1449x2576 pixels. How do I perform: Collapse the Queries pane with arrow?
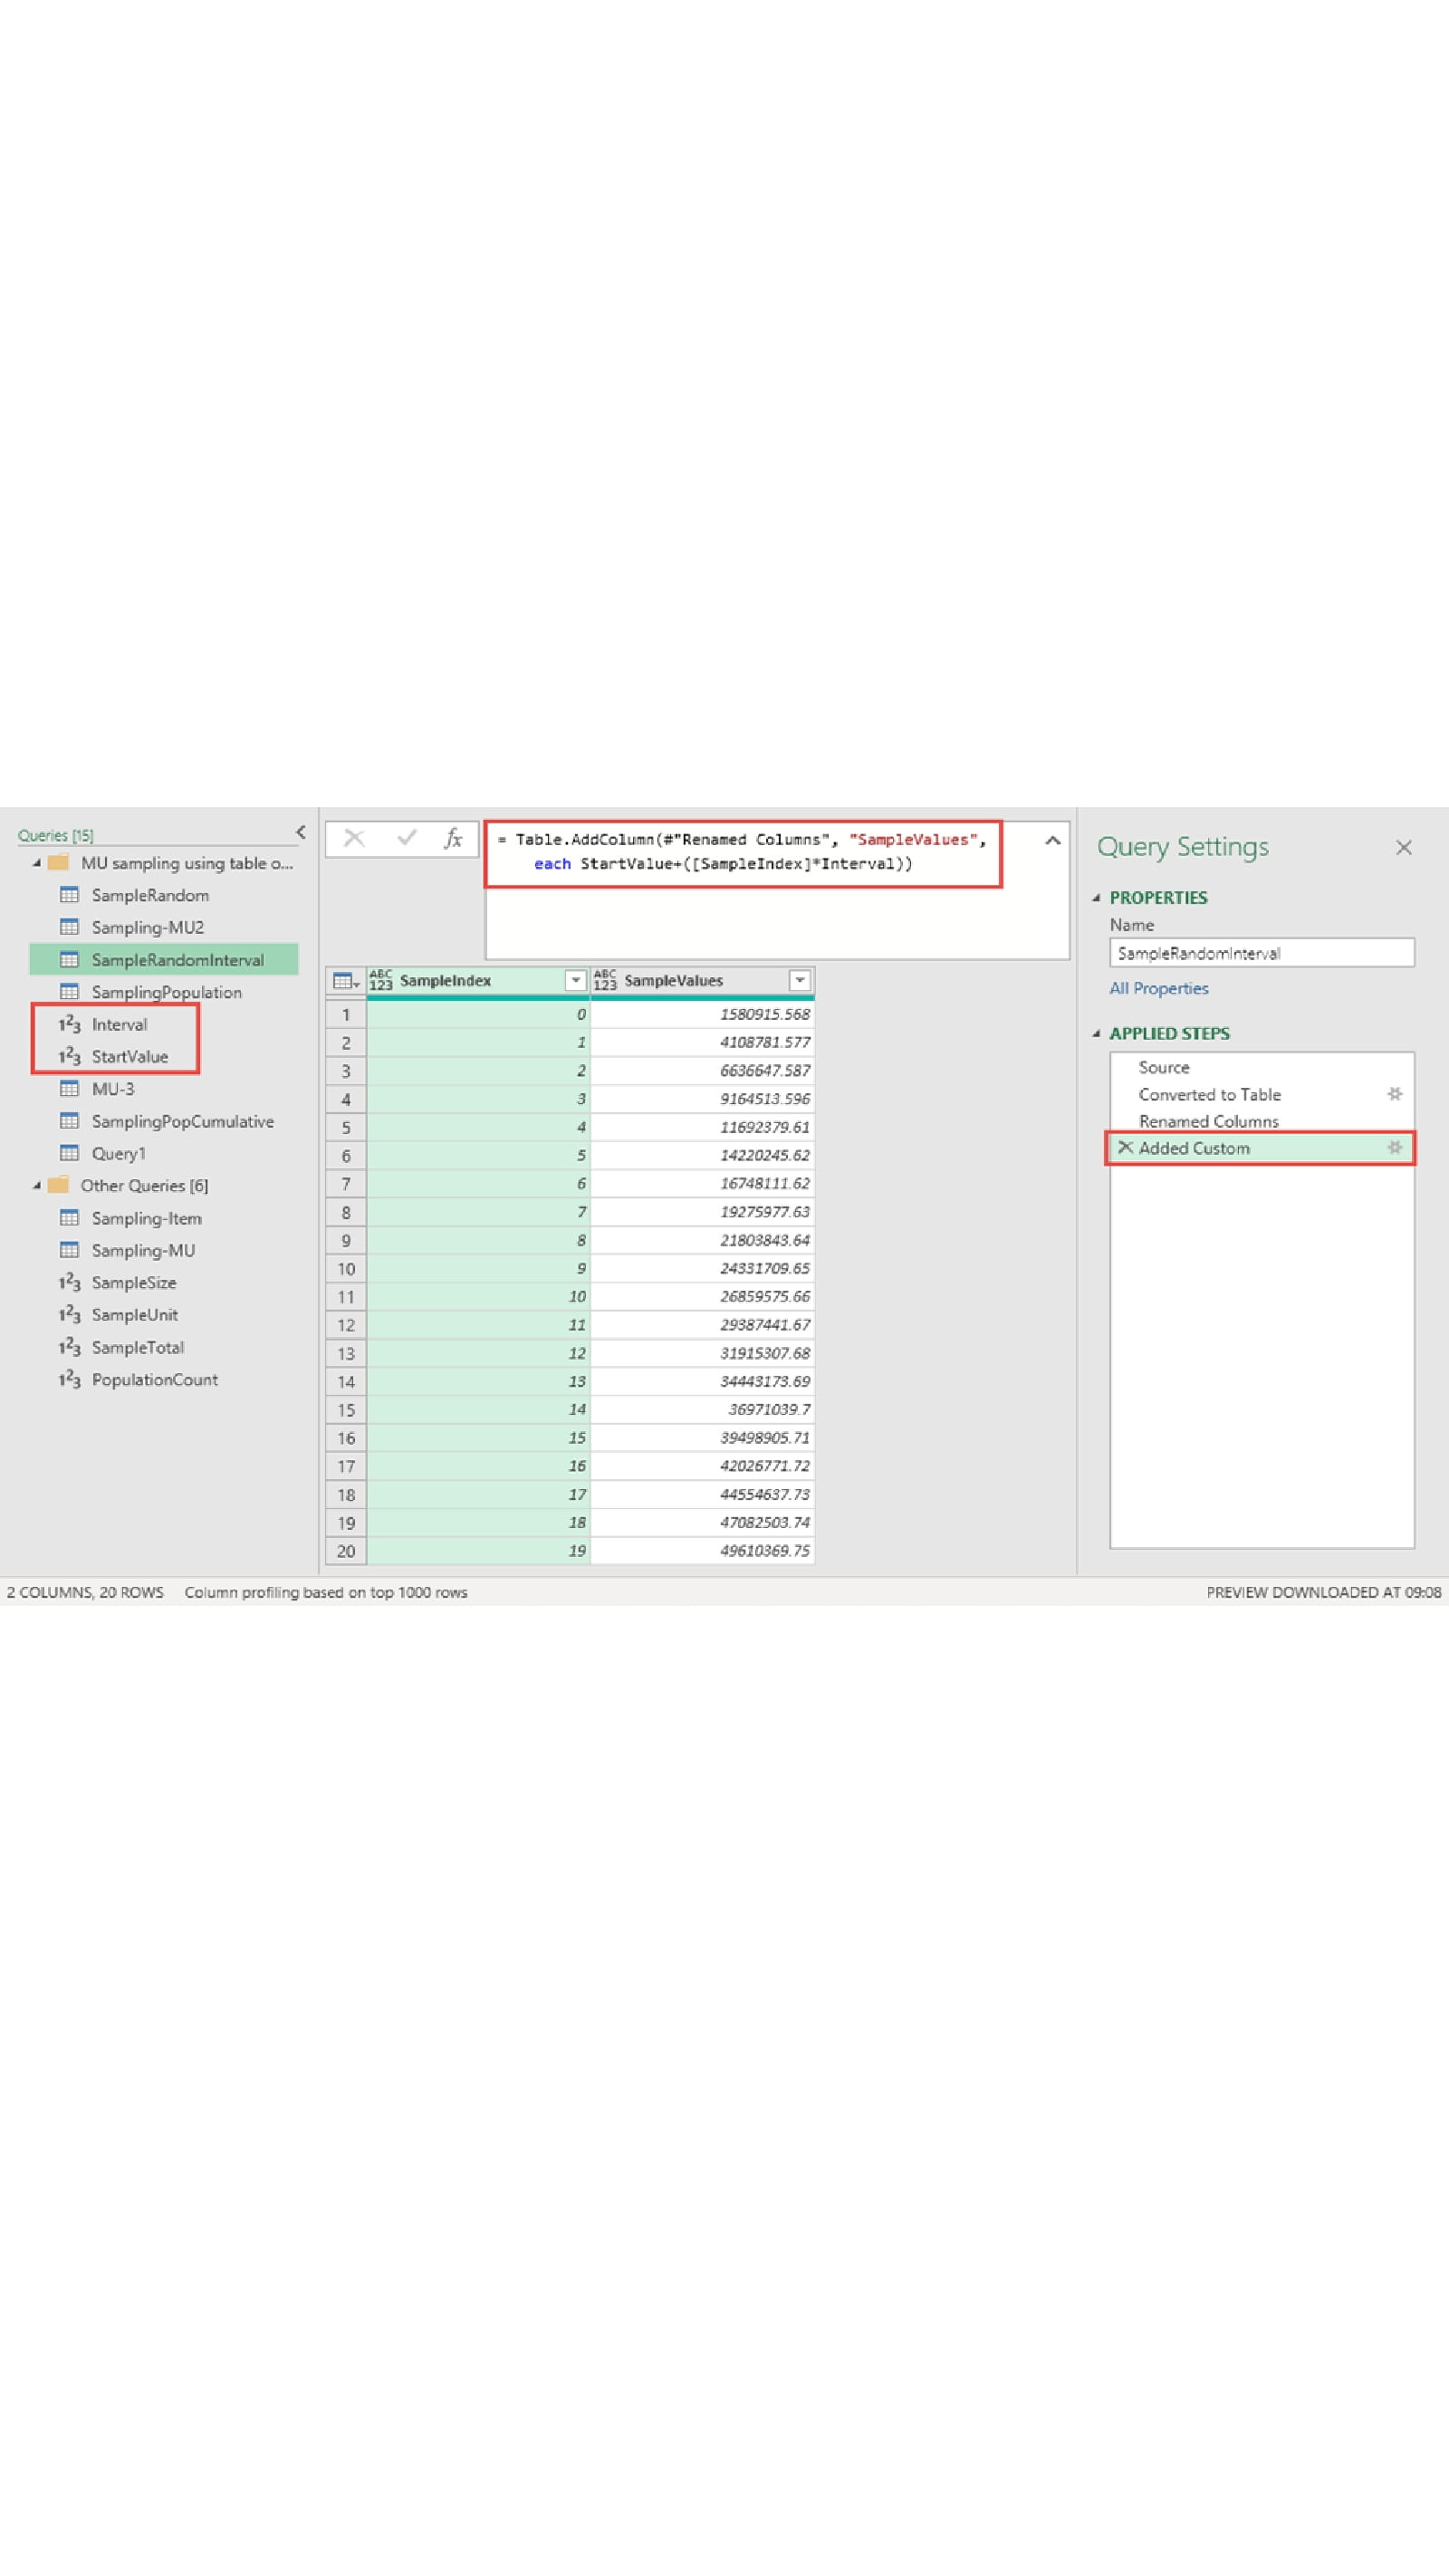pos(300,833)
